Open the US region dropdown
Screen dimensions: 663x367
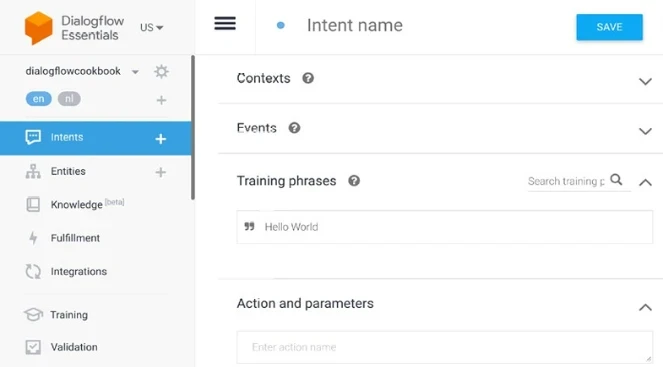click(x=151, y=27)
